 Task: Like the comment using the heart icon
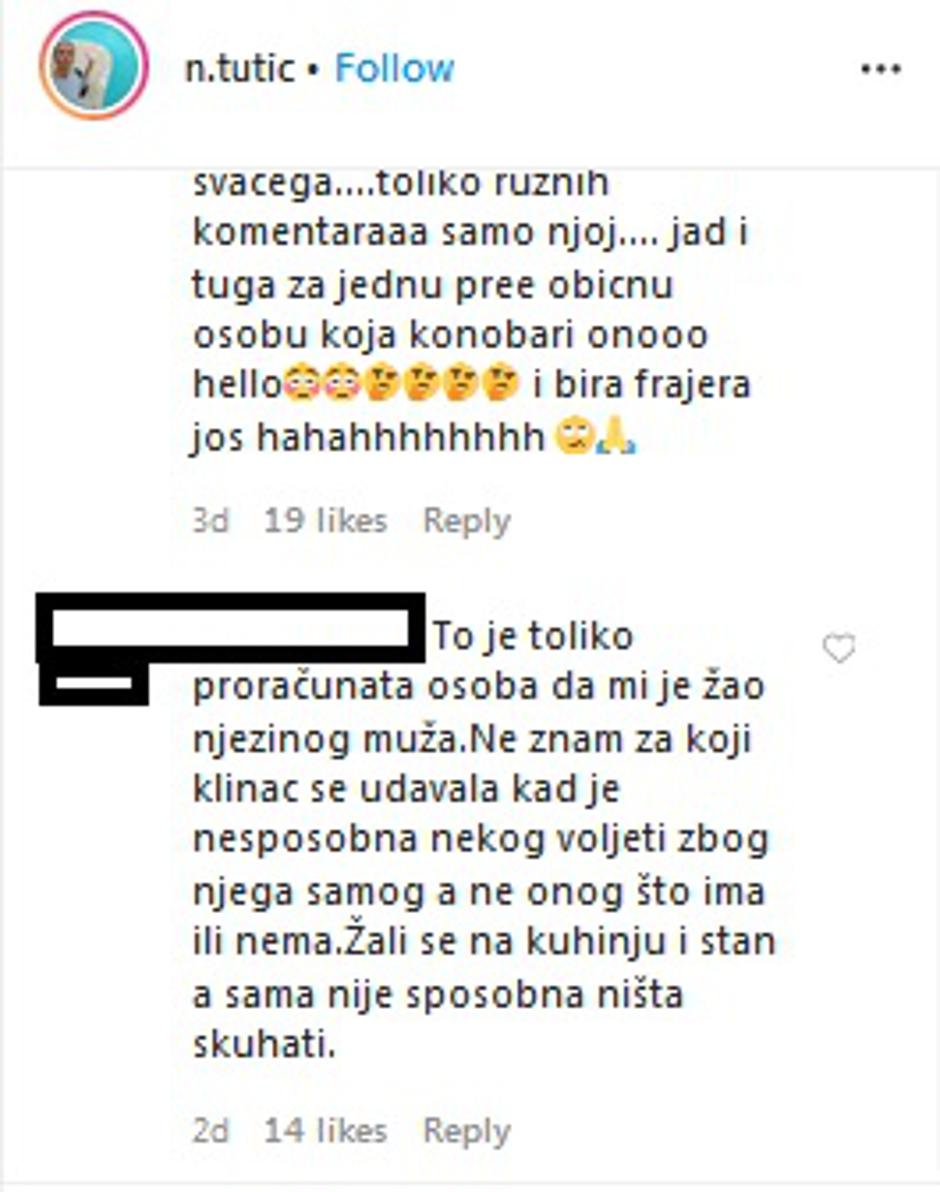[x=839, y=648]
